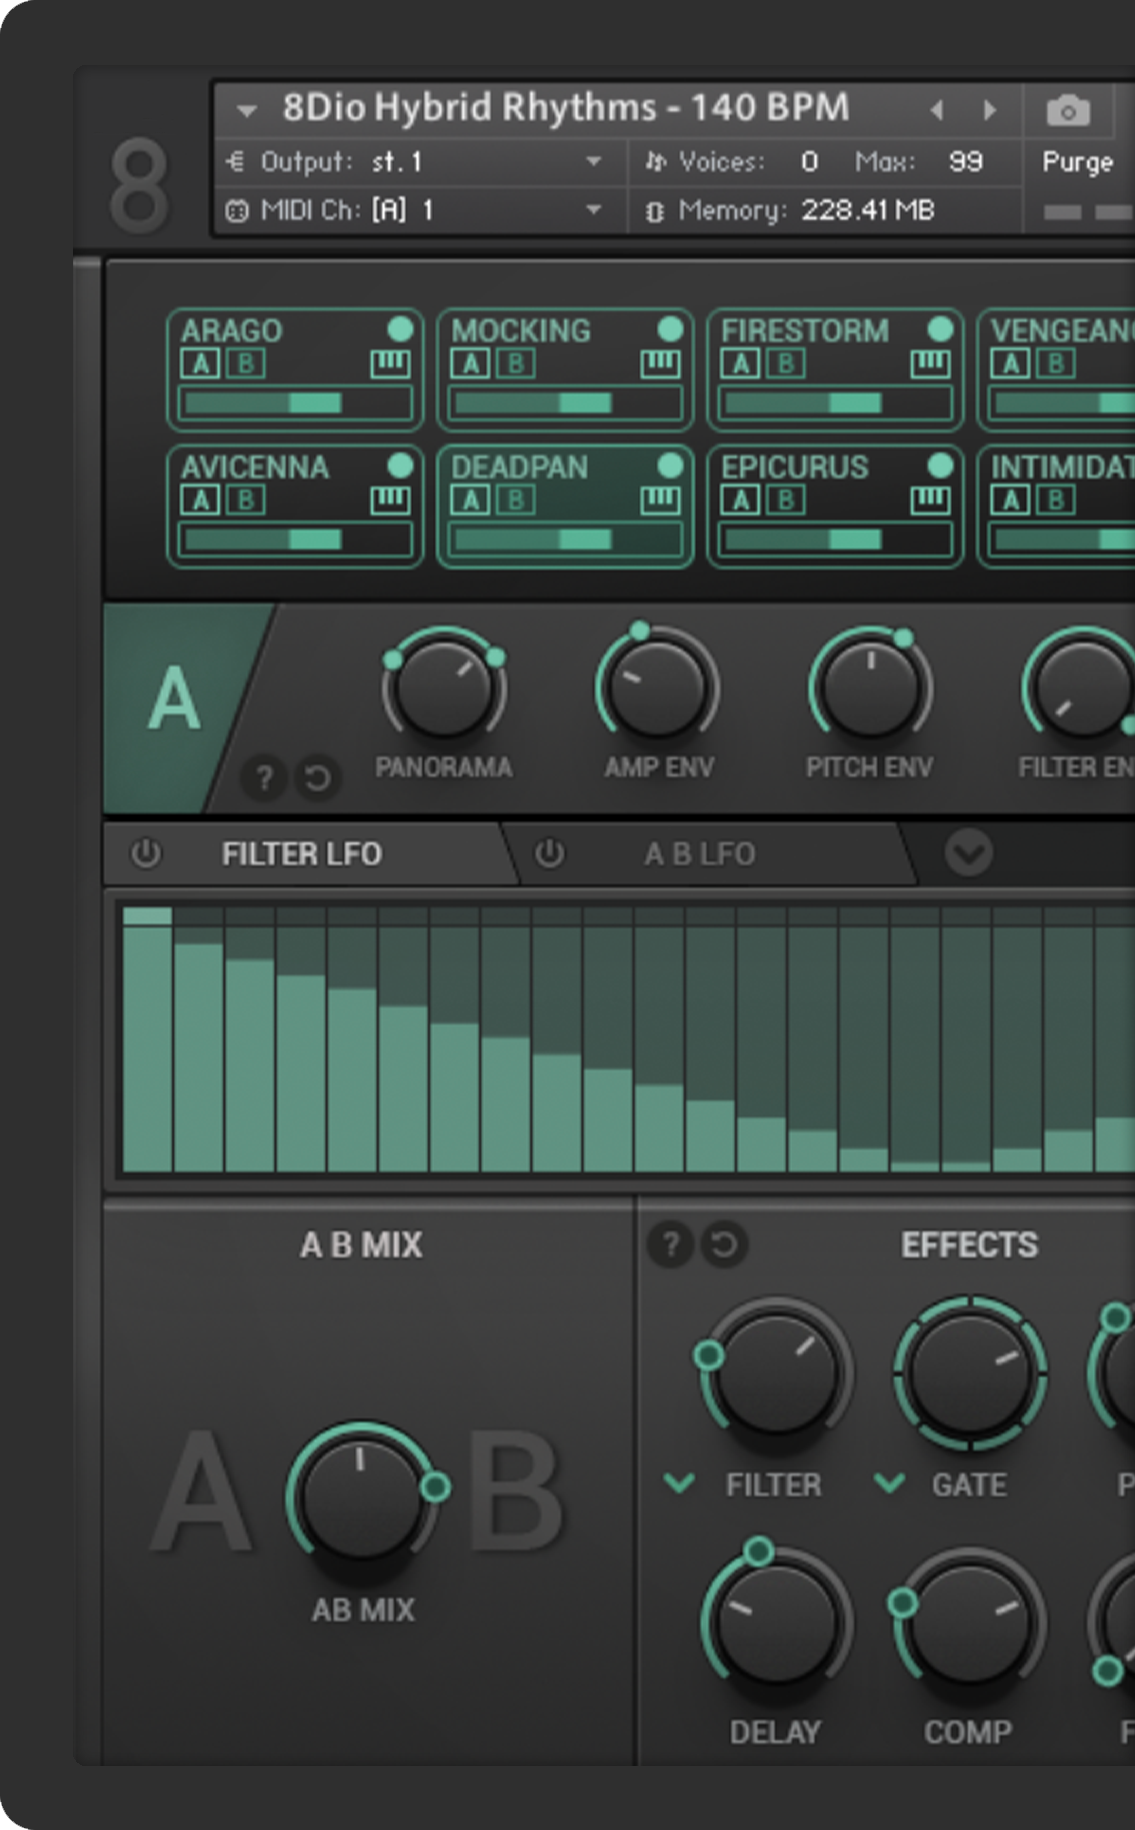Select layer B on EPICURUS slot
The height and width of the screenshot is (1830, 1135).
786,499
